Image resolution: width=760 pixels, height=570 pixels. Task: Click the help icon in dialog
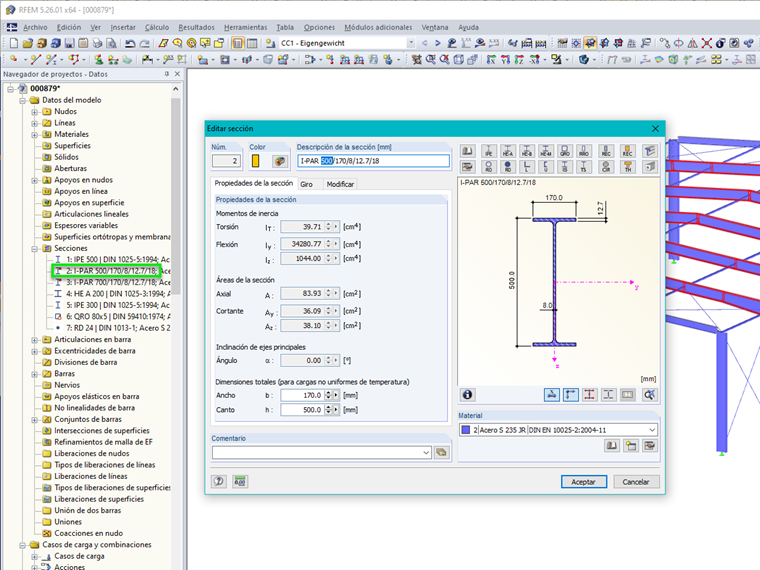tap(219, 481)
